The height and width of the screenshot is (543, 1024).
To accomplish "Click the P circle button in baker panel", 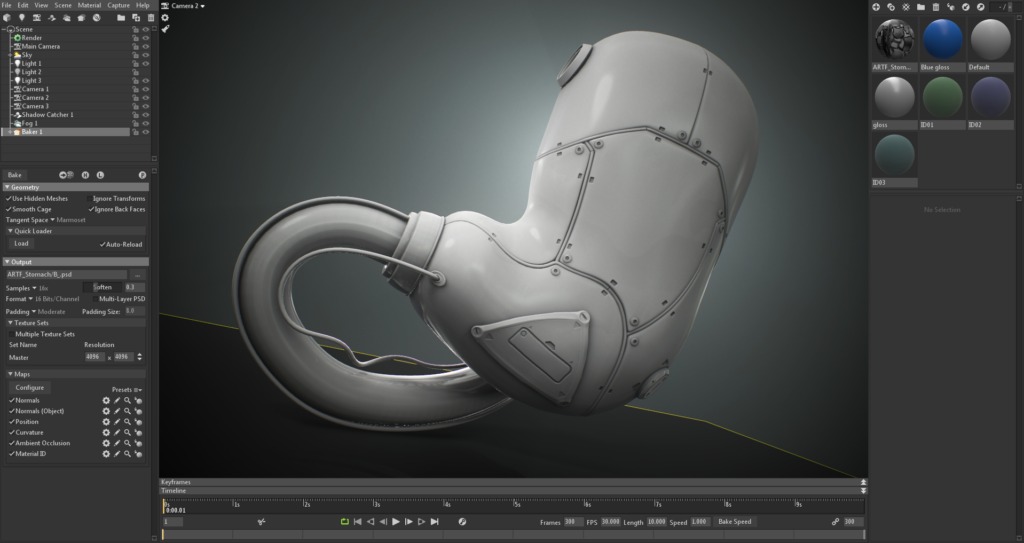I will 142,175.
